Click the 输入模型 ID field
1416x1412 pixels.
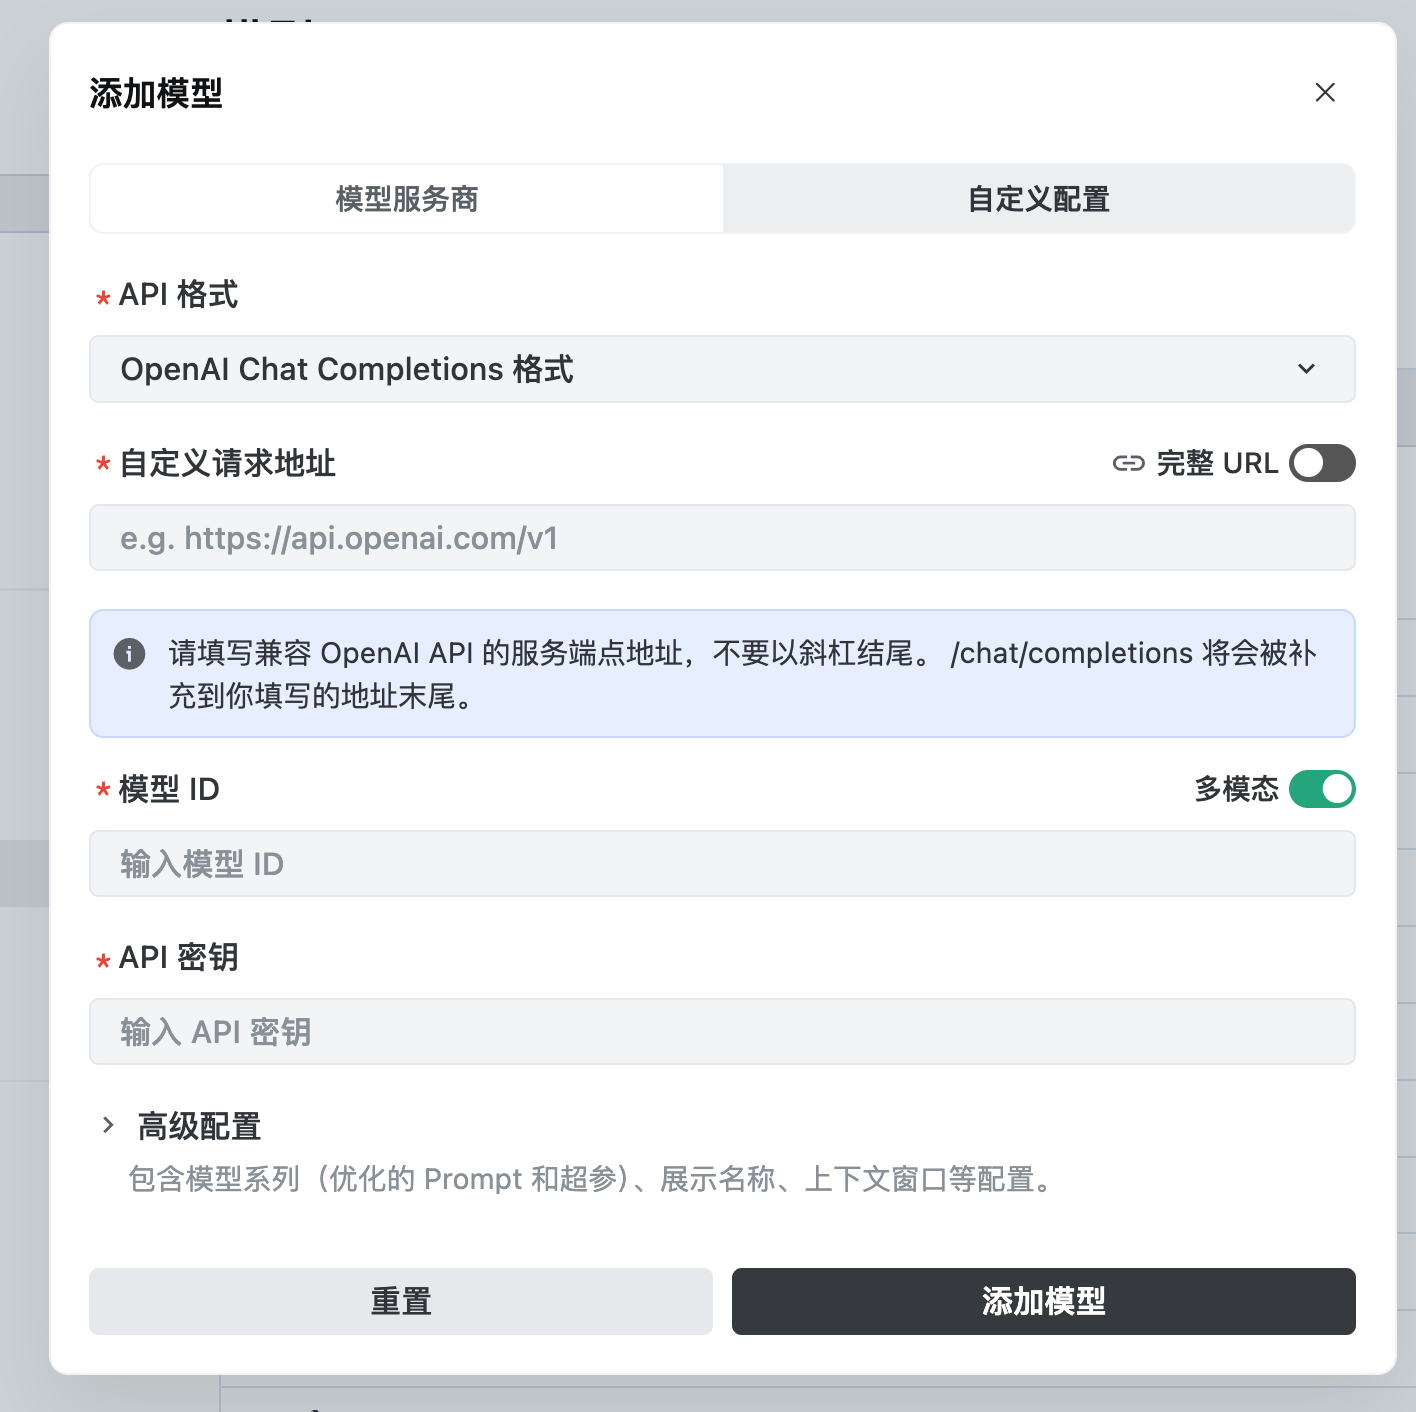pyautogui.click(x=722, y=864)
